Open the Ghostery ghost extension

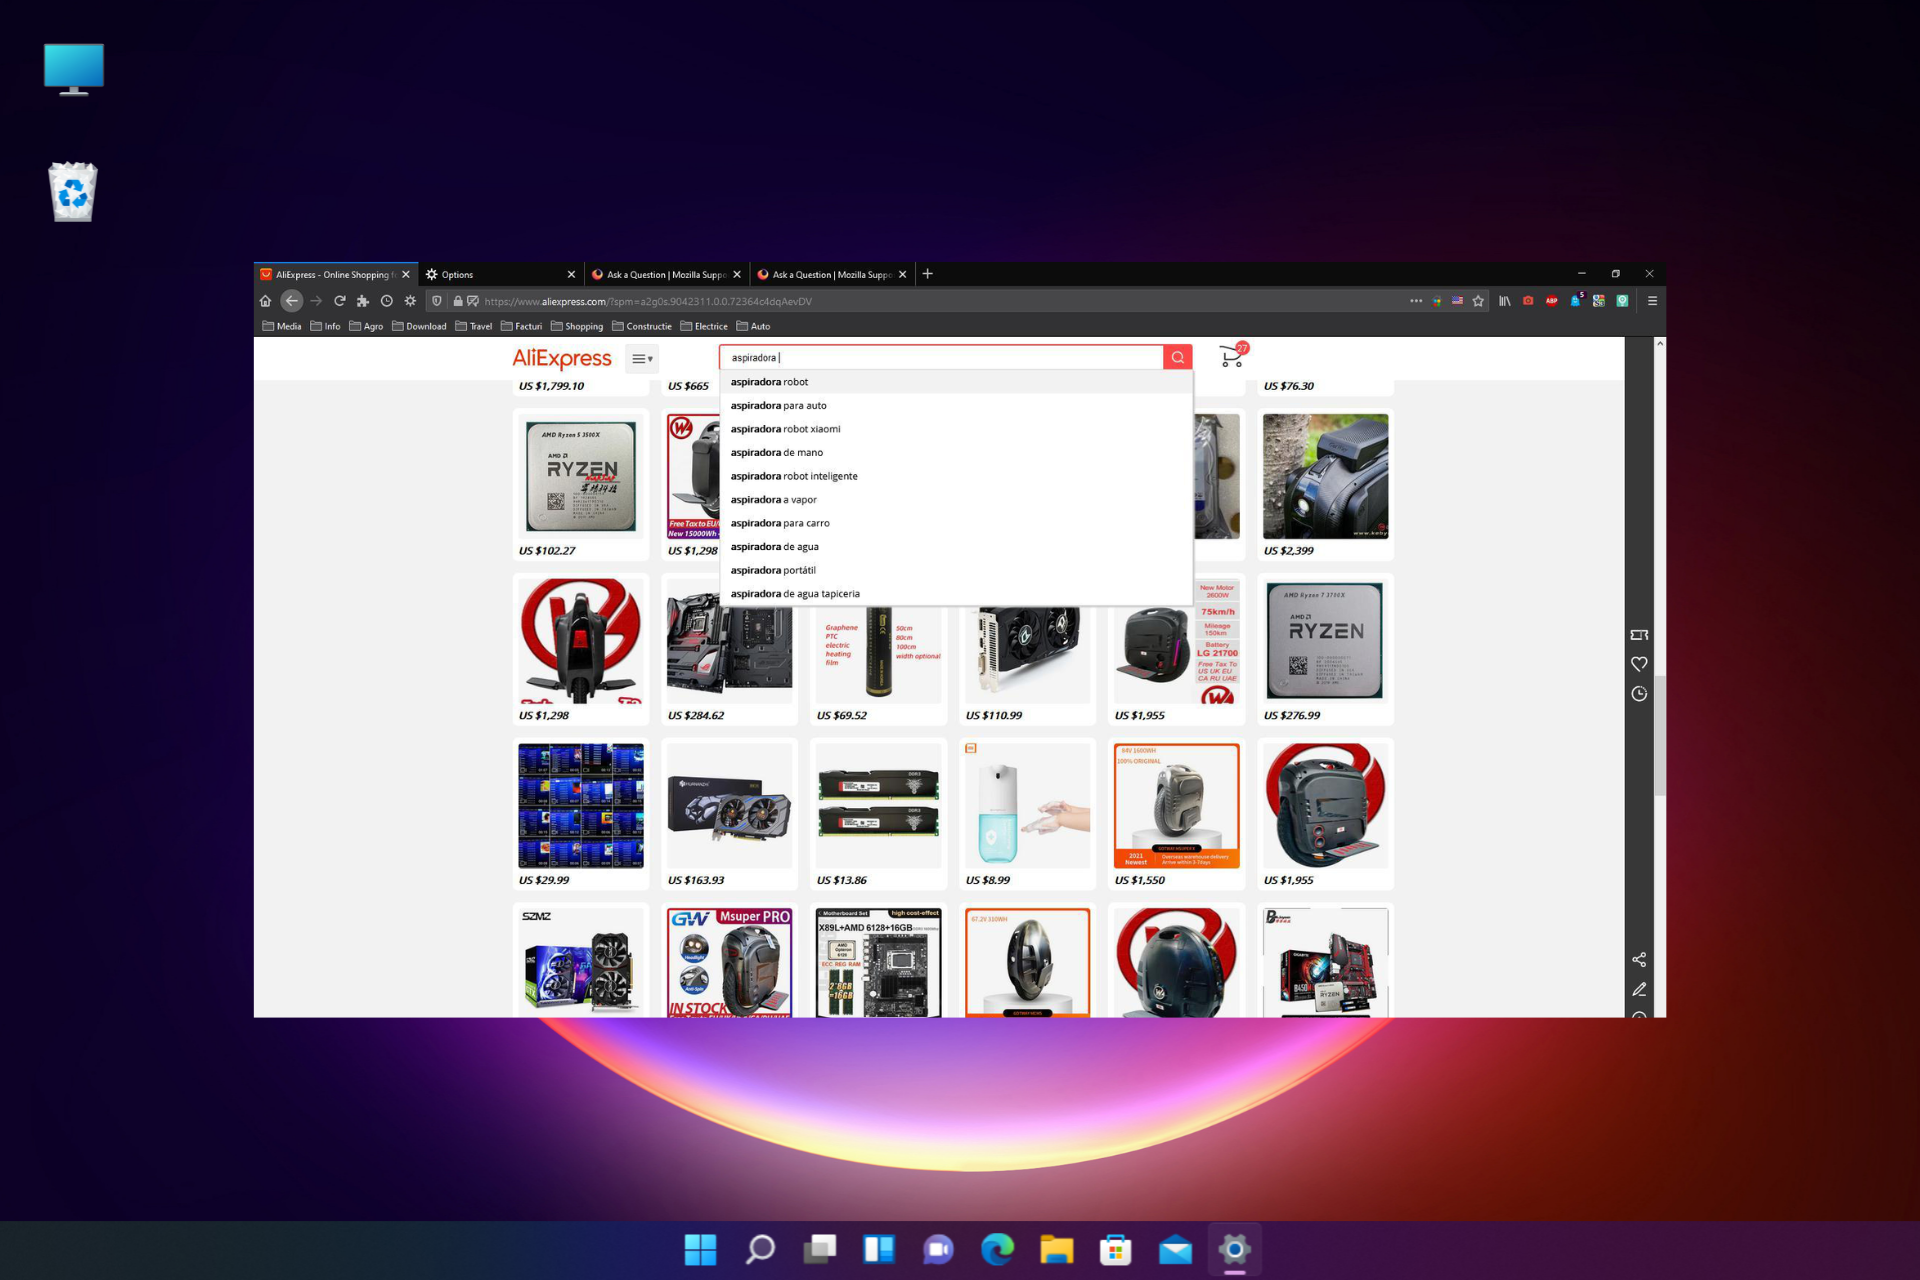1576,300
